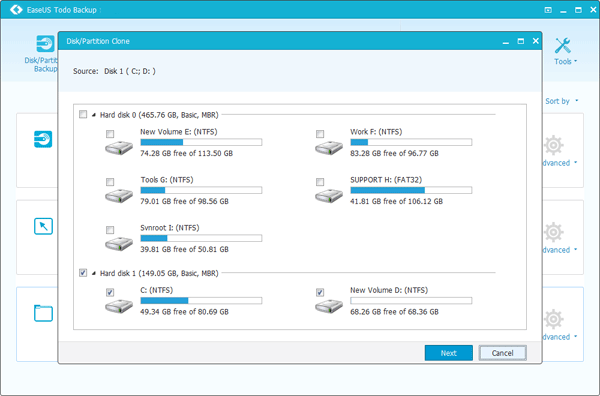
Task: Click '79.01 GB free of 98.56 GB' text
Action: click(x=184, y=201)
